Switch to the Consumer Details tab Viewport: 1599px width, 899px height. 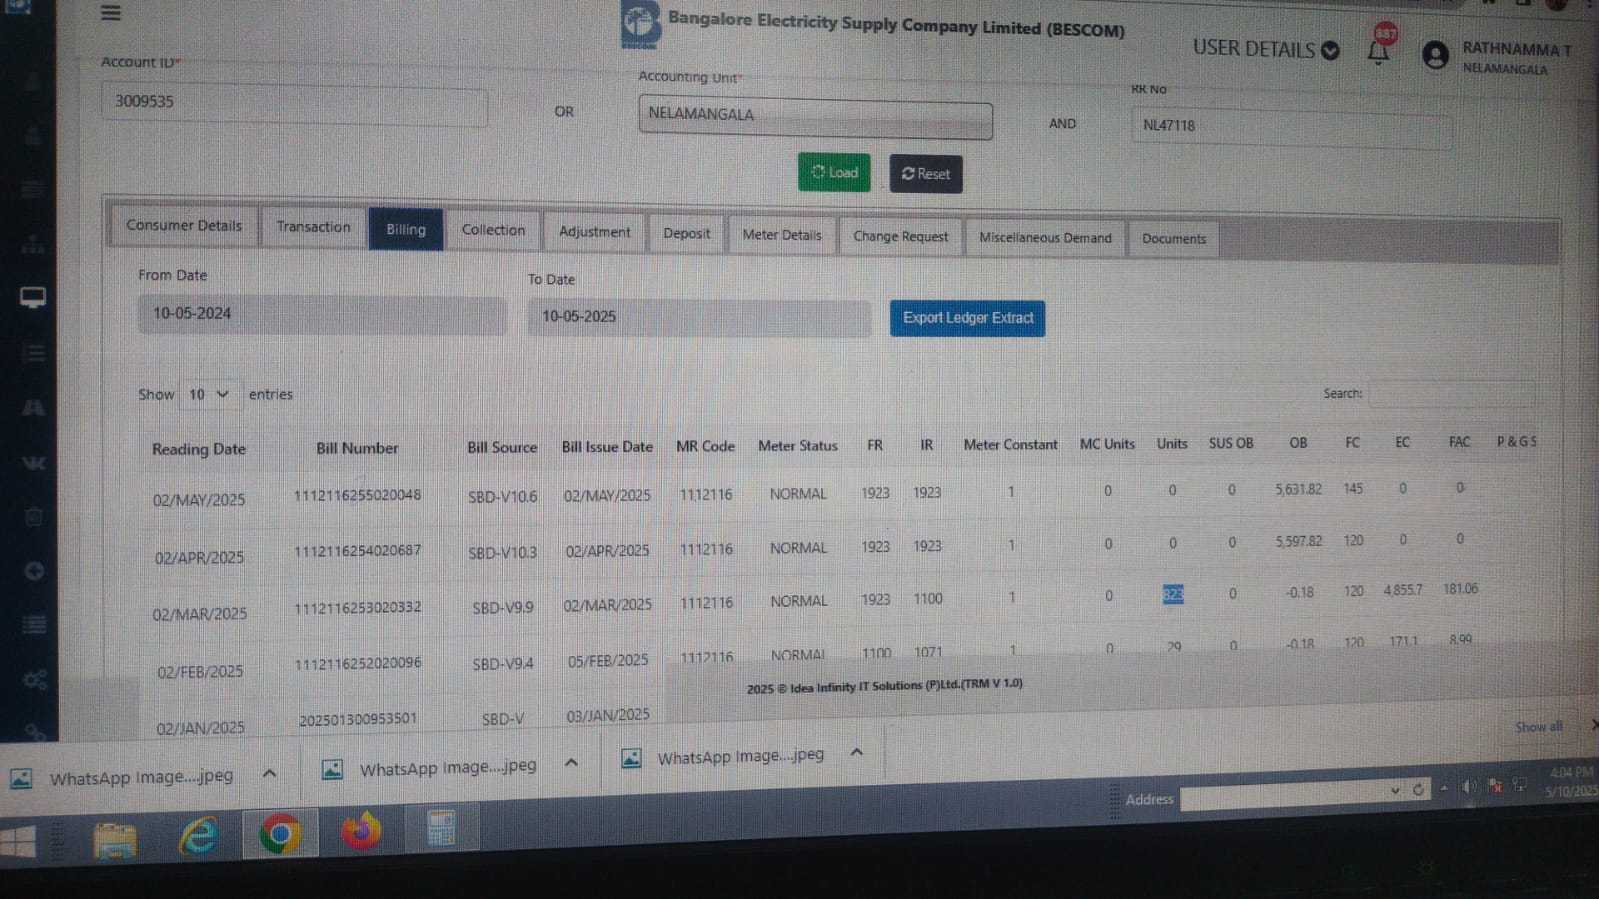coord(184,226)
